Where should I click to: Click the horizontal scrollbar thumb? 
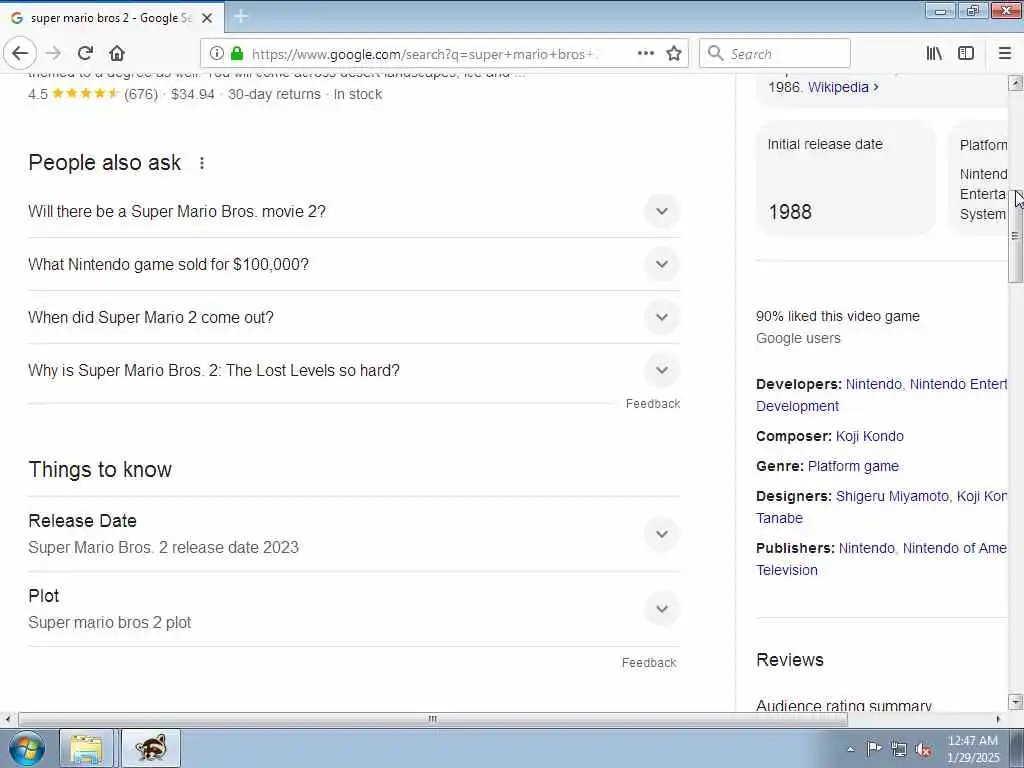(432, 719)
